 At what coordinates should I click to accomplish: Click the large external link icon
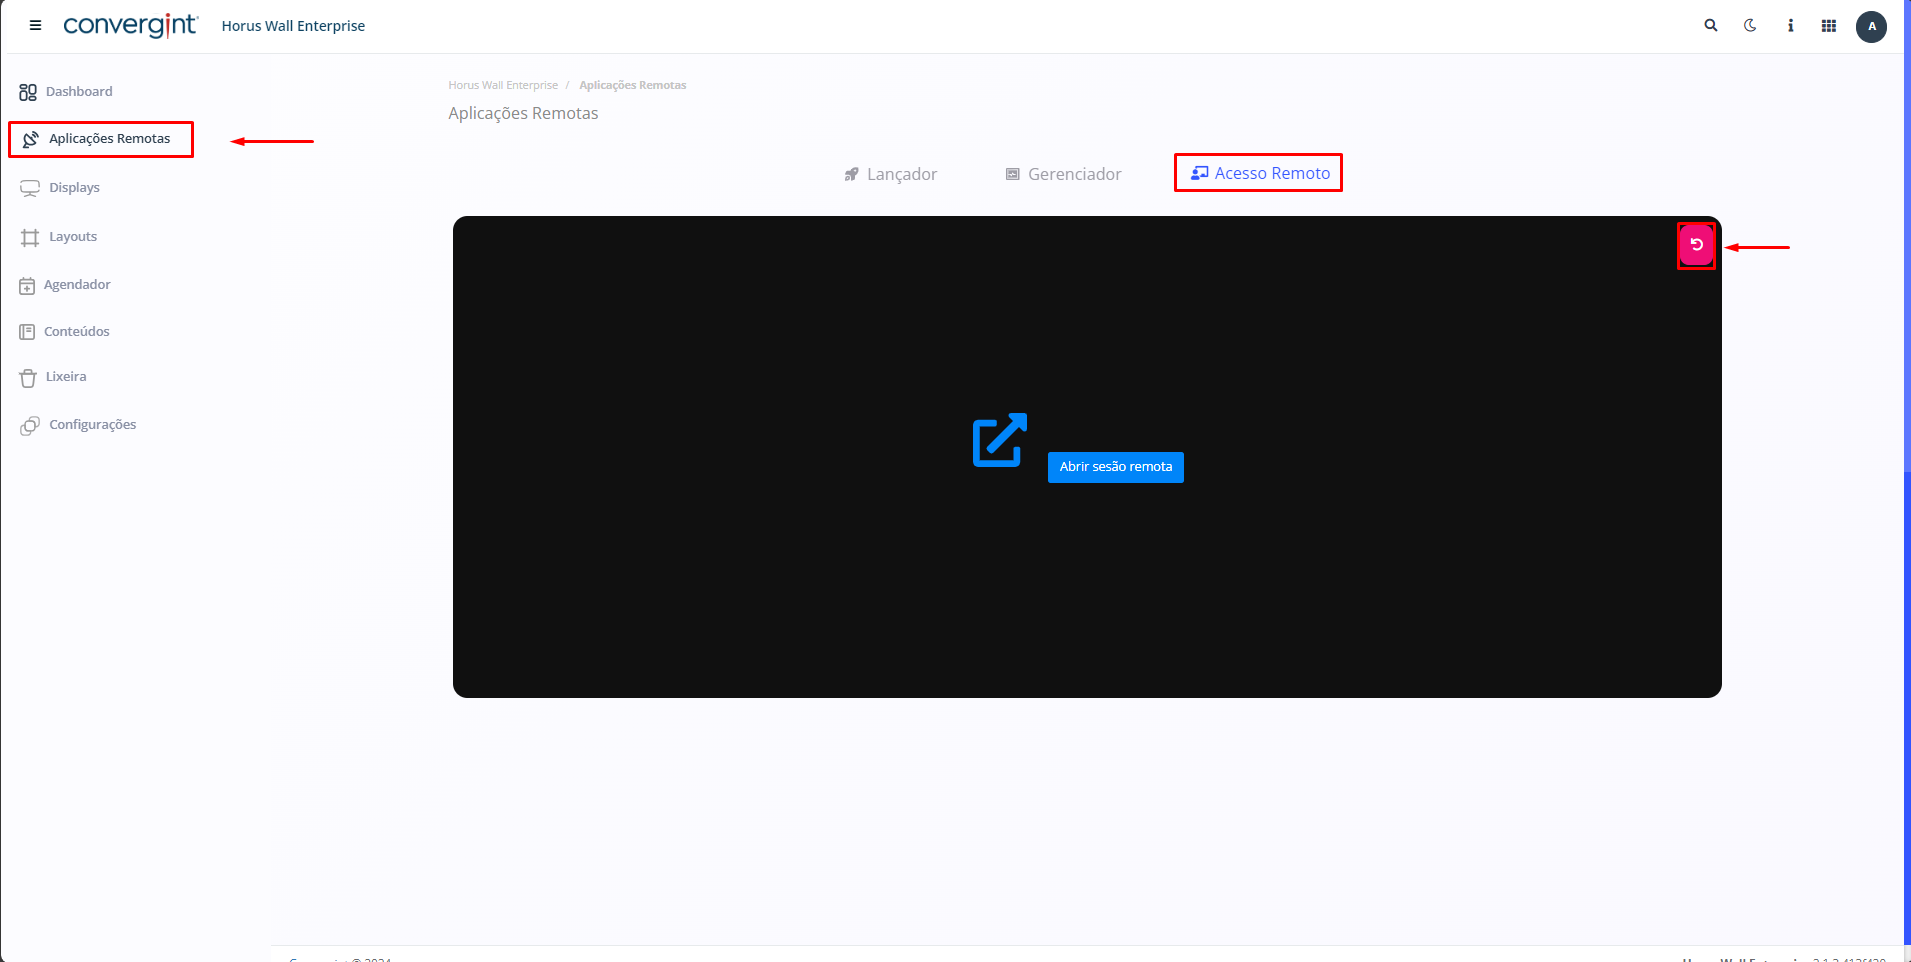pos(999,440)
